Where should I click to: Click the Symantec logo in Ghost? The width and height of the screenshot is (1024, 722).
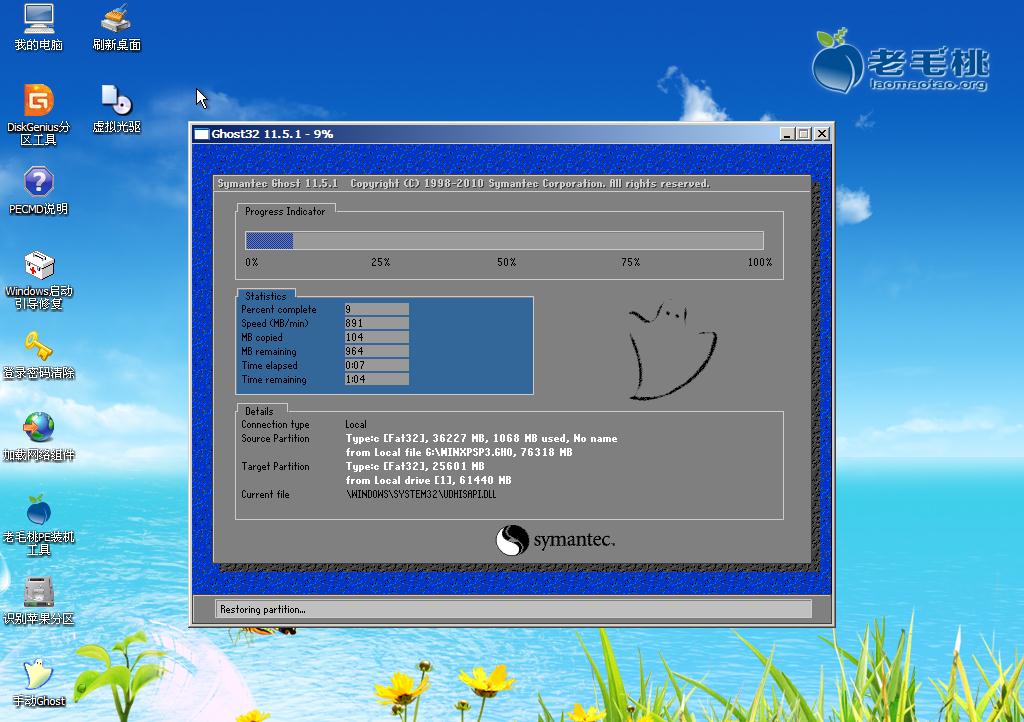(x=555, y=541)
